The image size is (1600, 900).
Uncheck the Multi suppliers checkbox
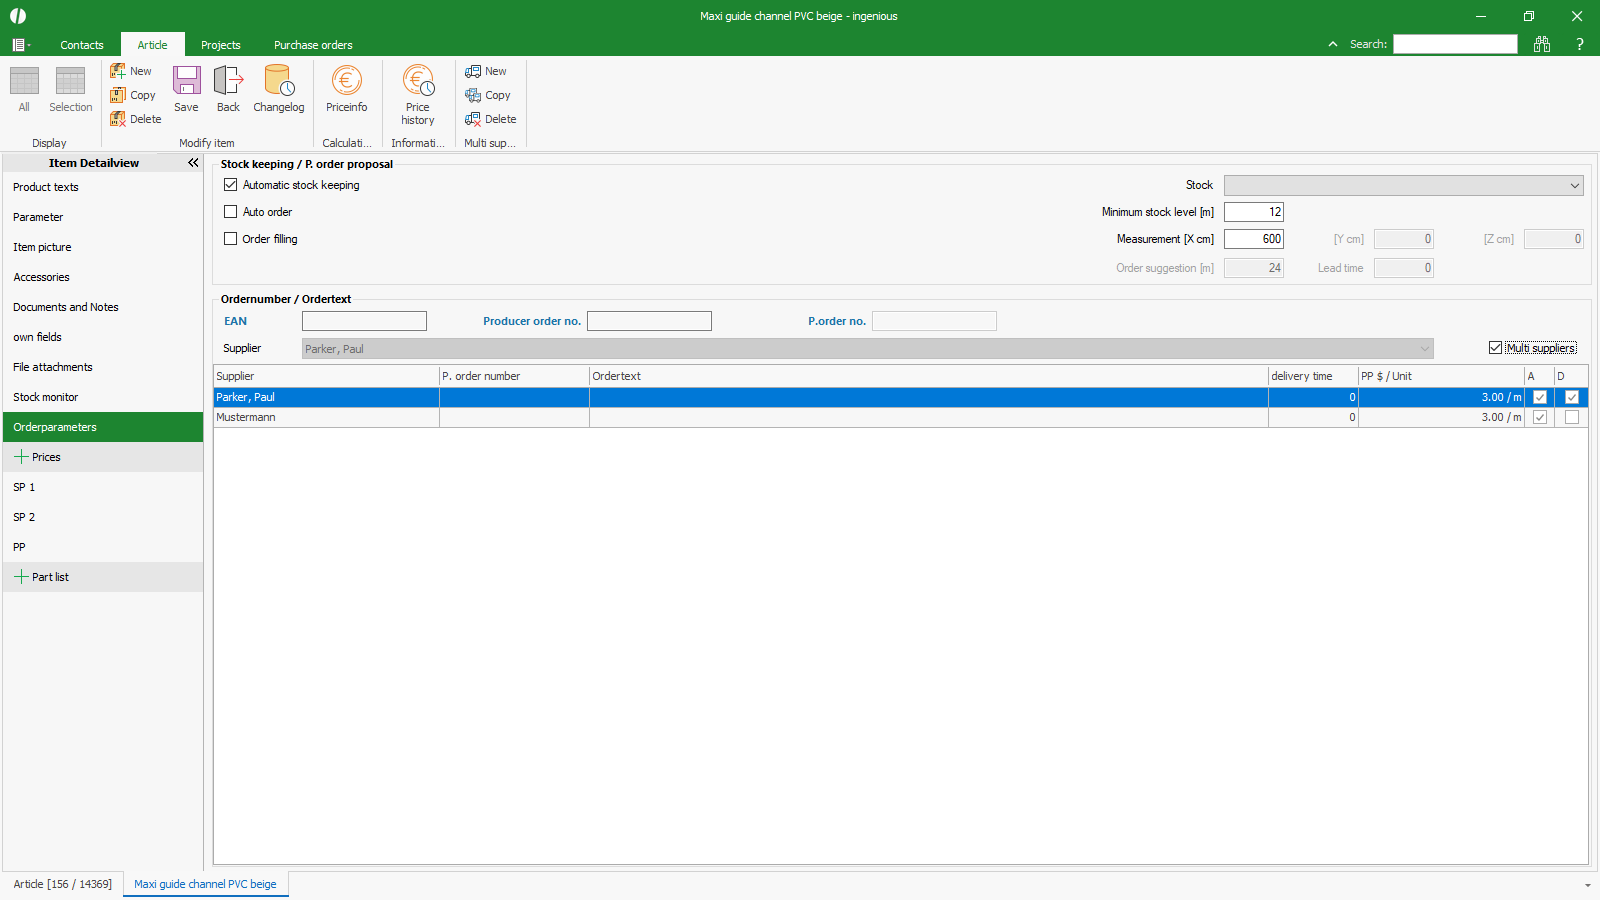click(1495, 348)
